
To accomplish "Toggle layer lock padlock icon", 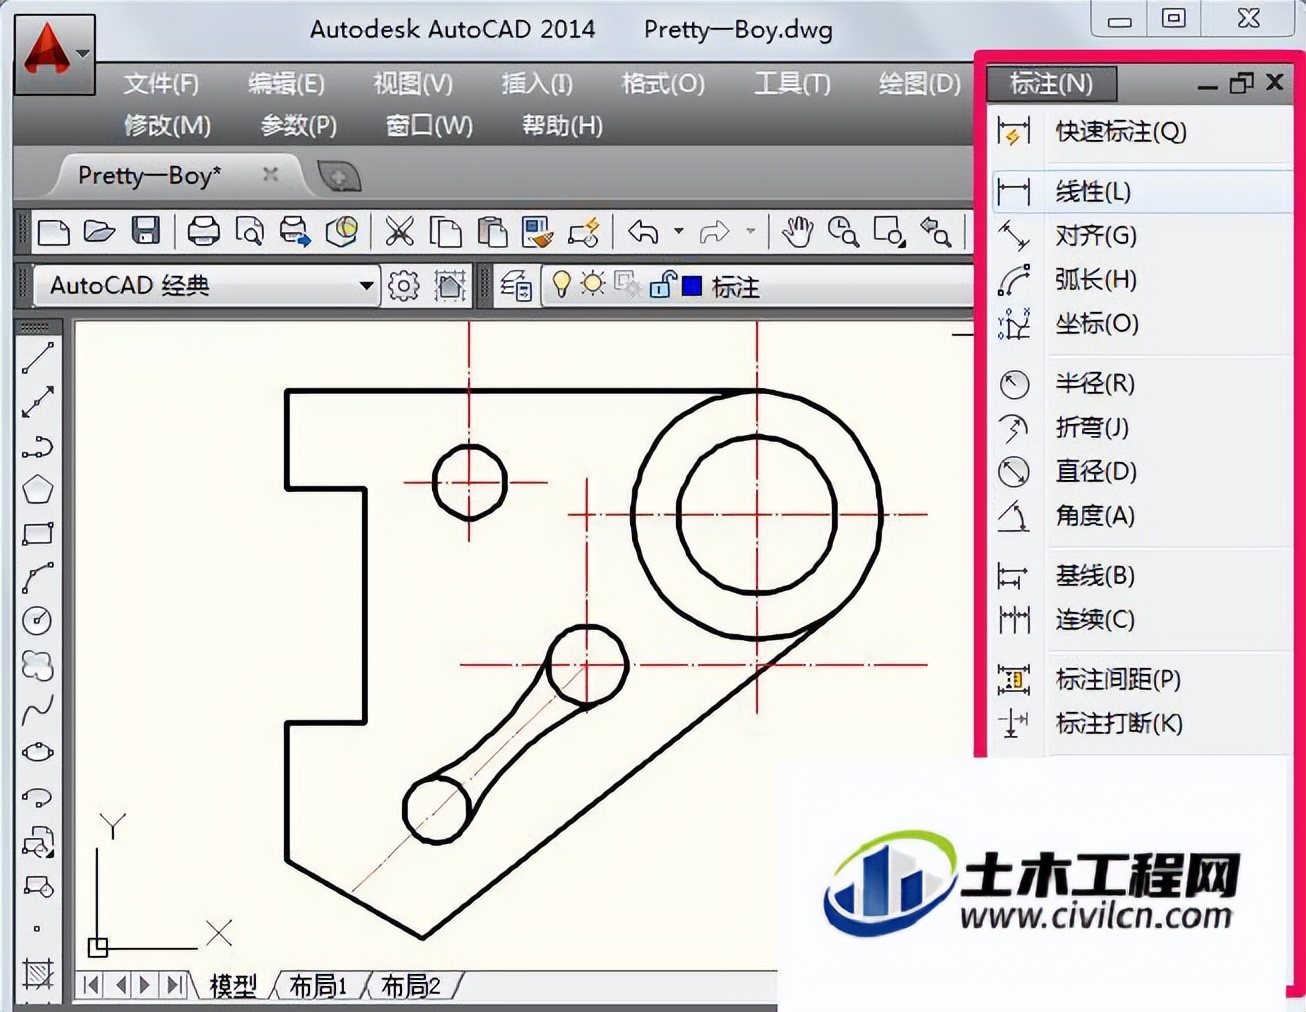I will tap(662, 285).
